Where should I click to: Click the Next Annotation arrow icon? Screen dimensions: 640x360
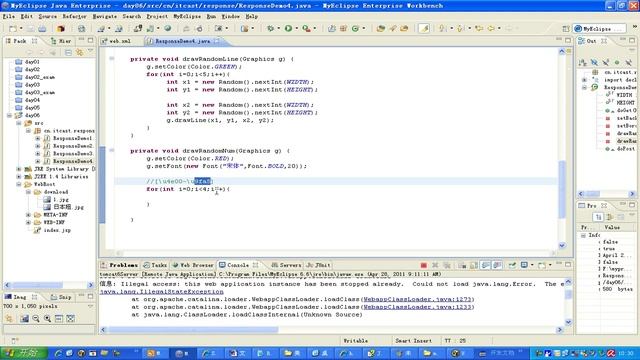[442, 29]
